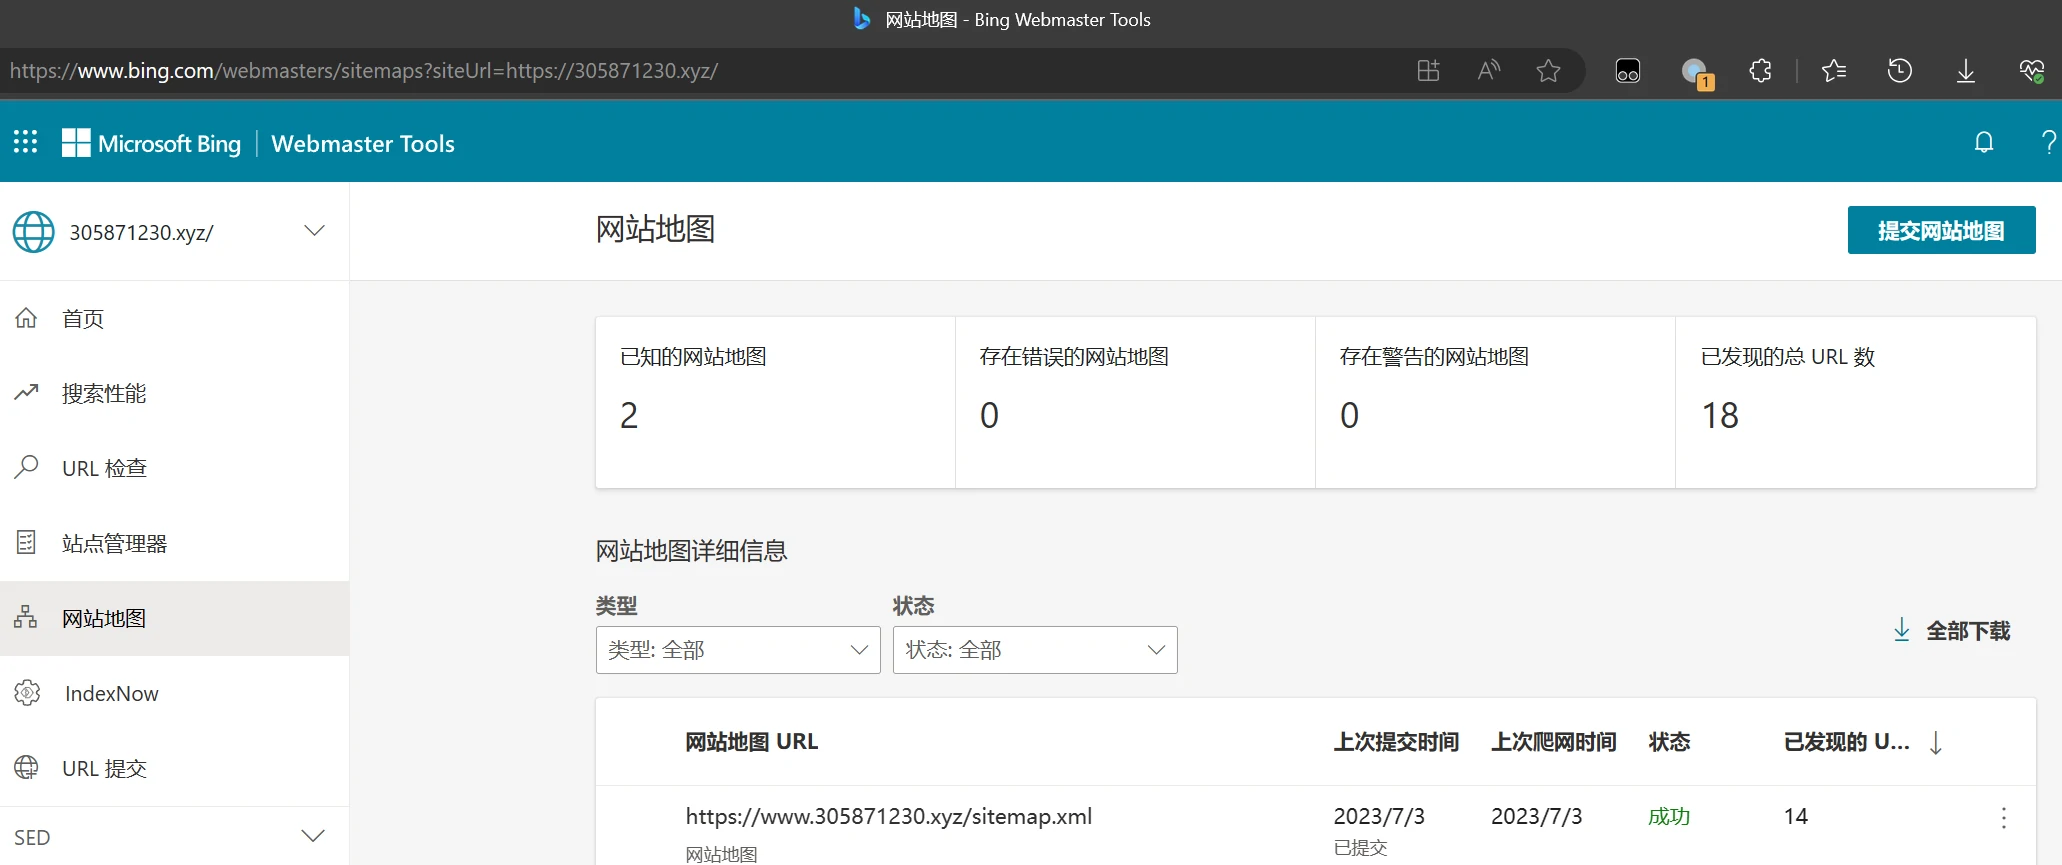The image size is (2062, 865).
Task: Click the help question mark icon
Action: point(2048,143)
